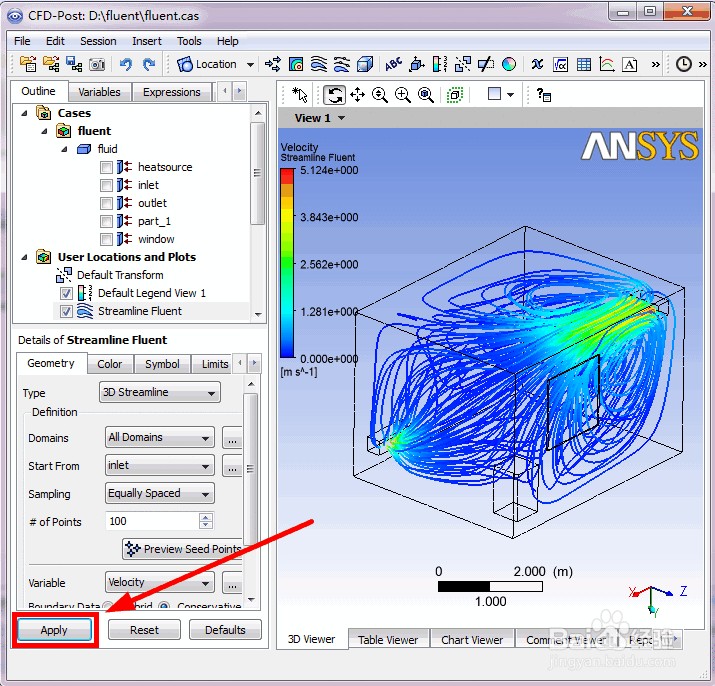Insert a Streamline from the toolbar

(x=319, y=64)
